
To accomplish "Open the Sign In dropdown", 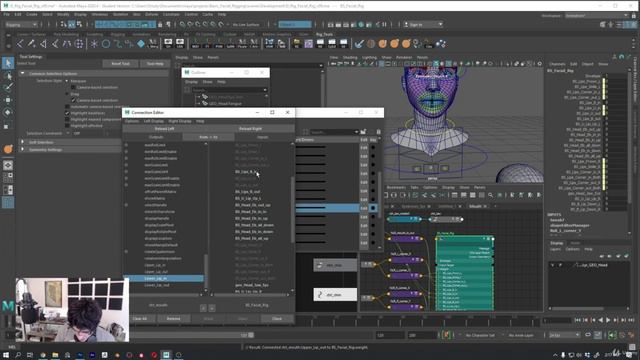I will pos(423,24).
